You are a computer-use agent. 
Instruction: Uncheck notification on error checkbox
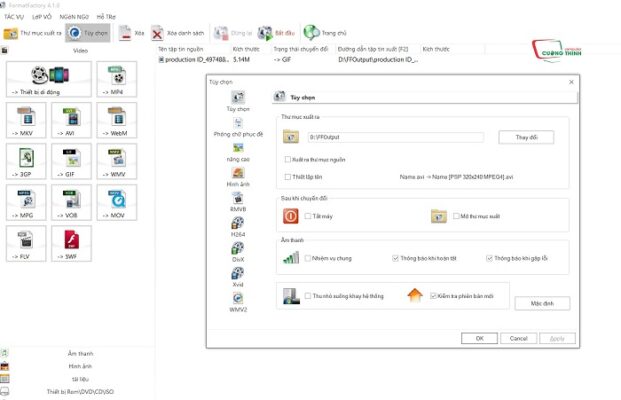click(489, 258)
